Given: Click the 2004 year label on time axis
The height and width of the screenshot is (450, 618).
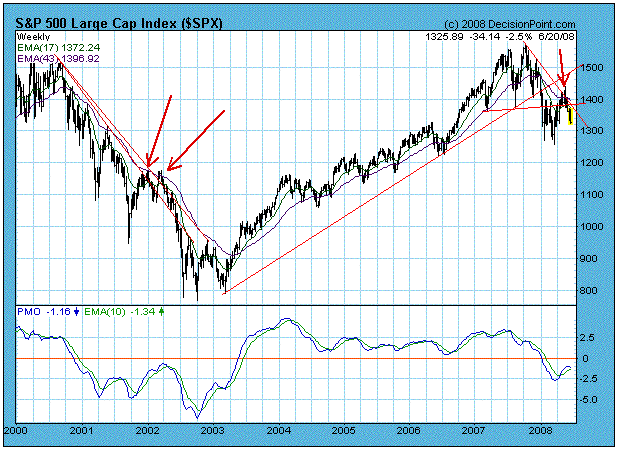Looking at the screenshot, I should click(279, 430).
